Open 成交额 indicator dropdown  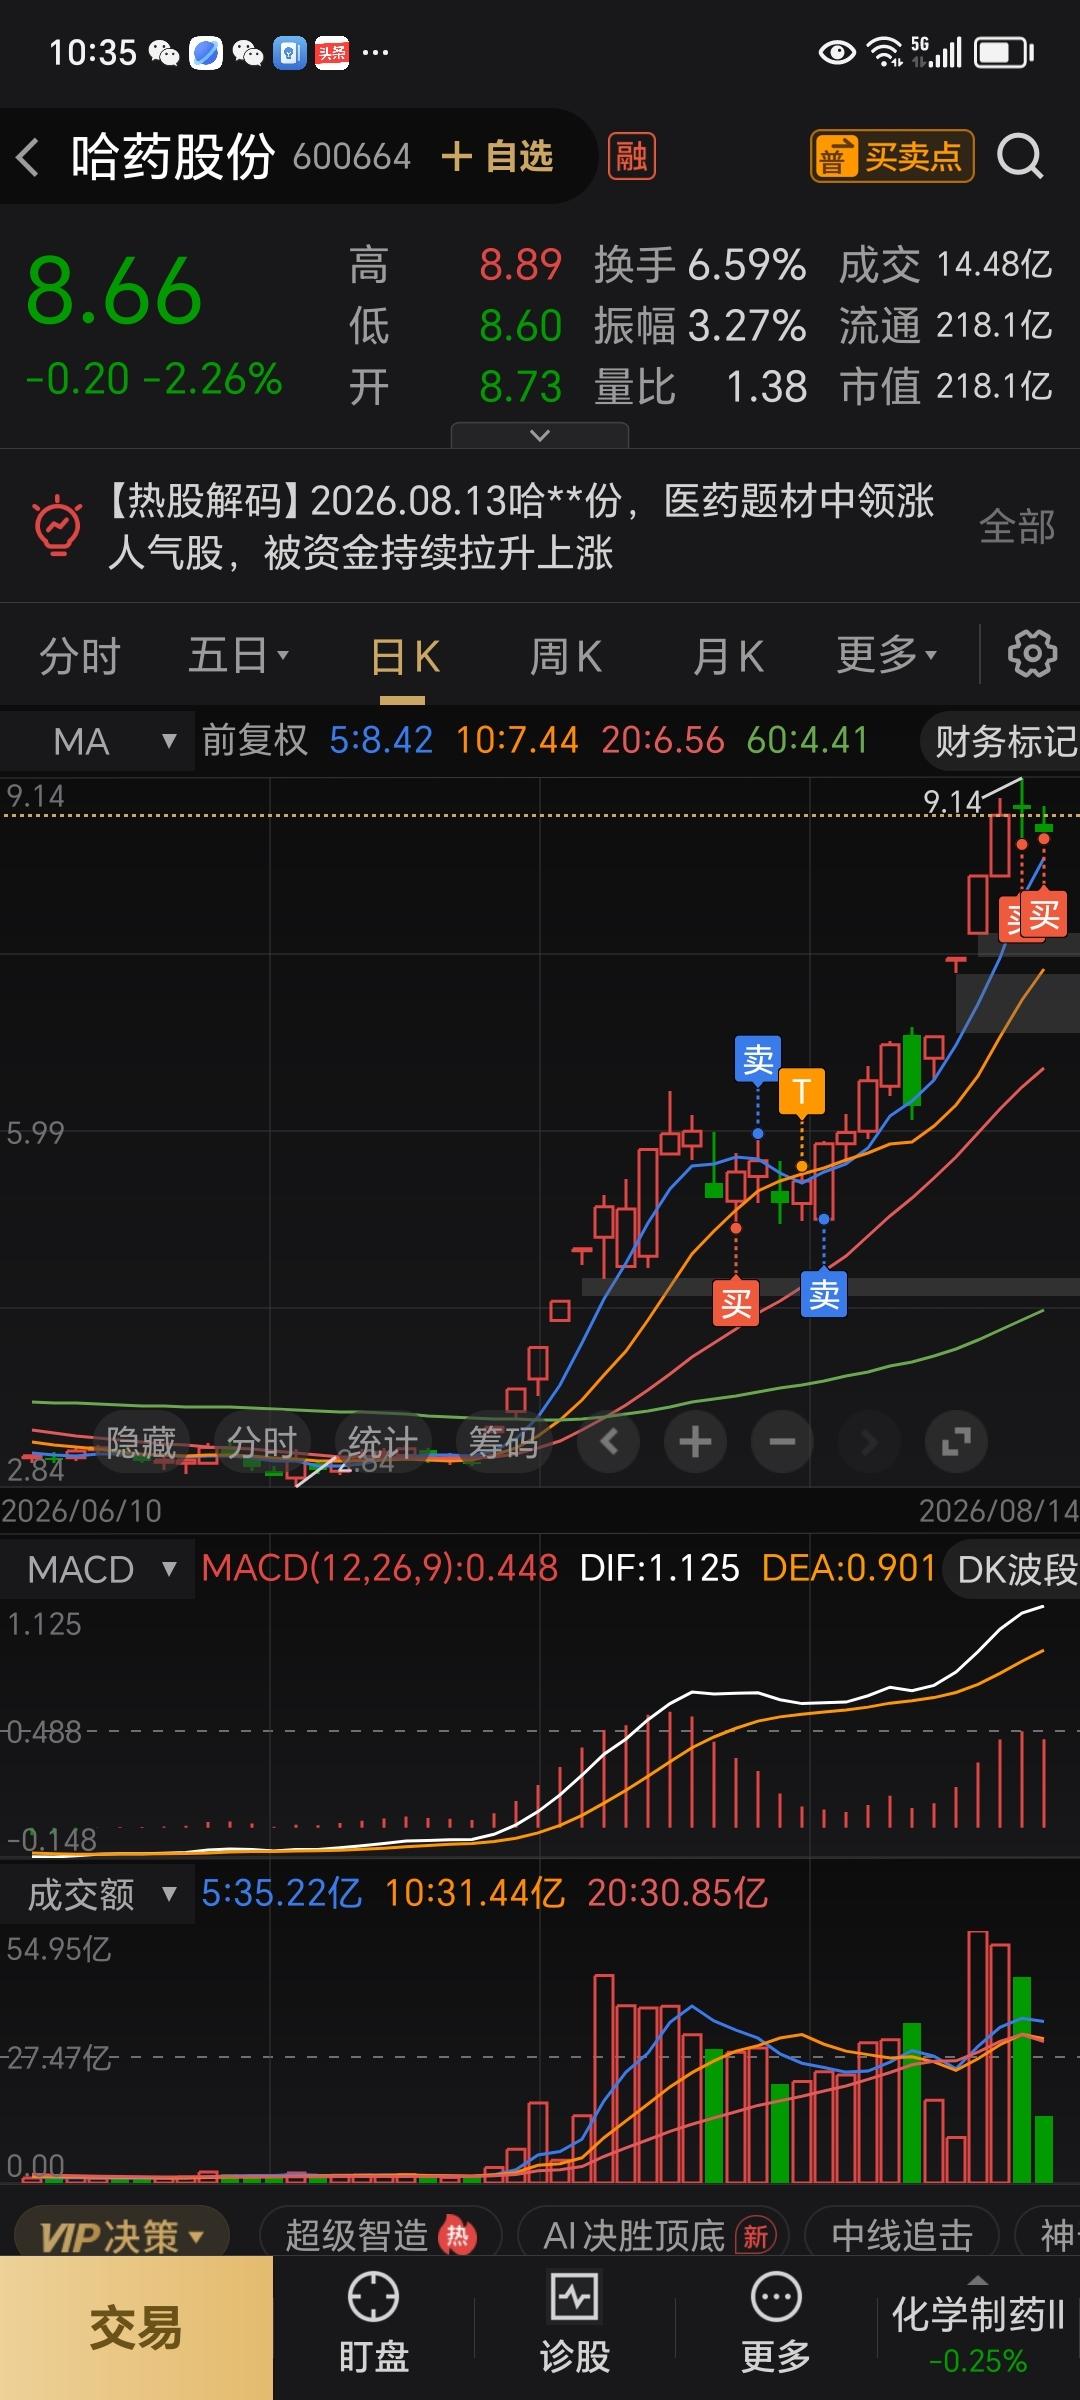97,1894
